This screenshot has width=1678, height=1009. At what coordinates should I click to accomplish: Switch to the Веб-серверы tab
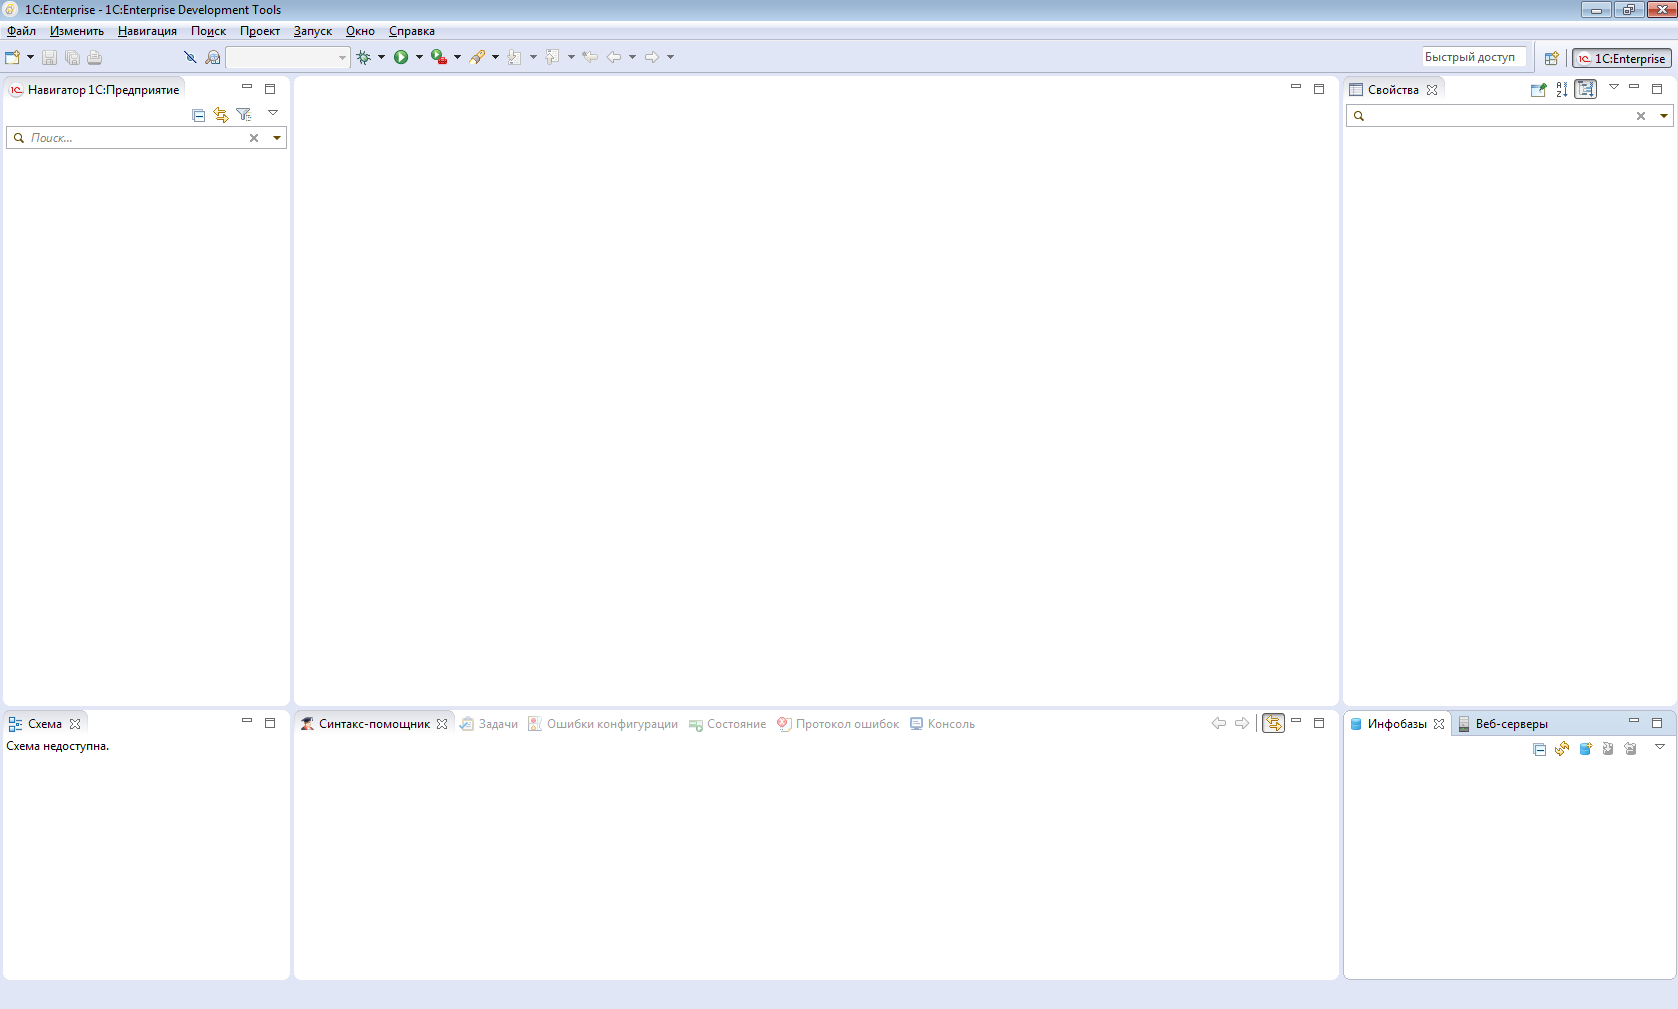1503,724
